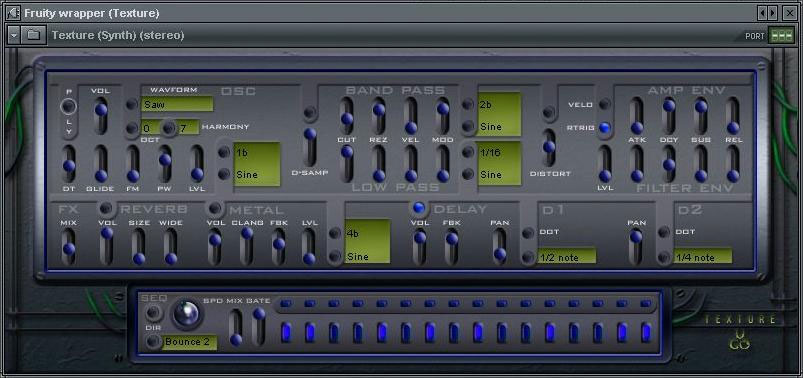This screenshot has width=803, height=378.
Task: Adjust the PW pulse width slider
Action: tap(164, 163)
